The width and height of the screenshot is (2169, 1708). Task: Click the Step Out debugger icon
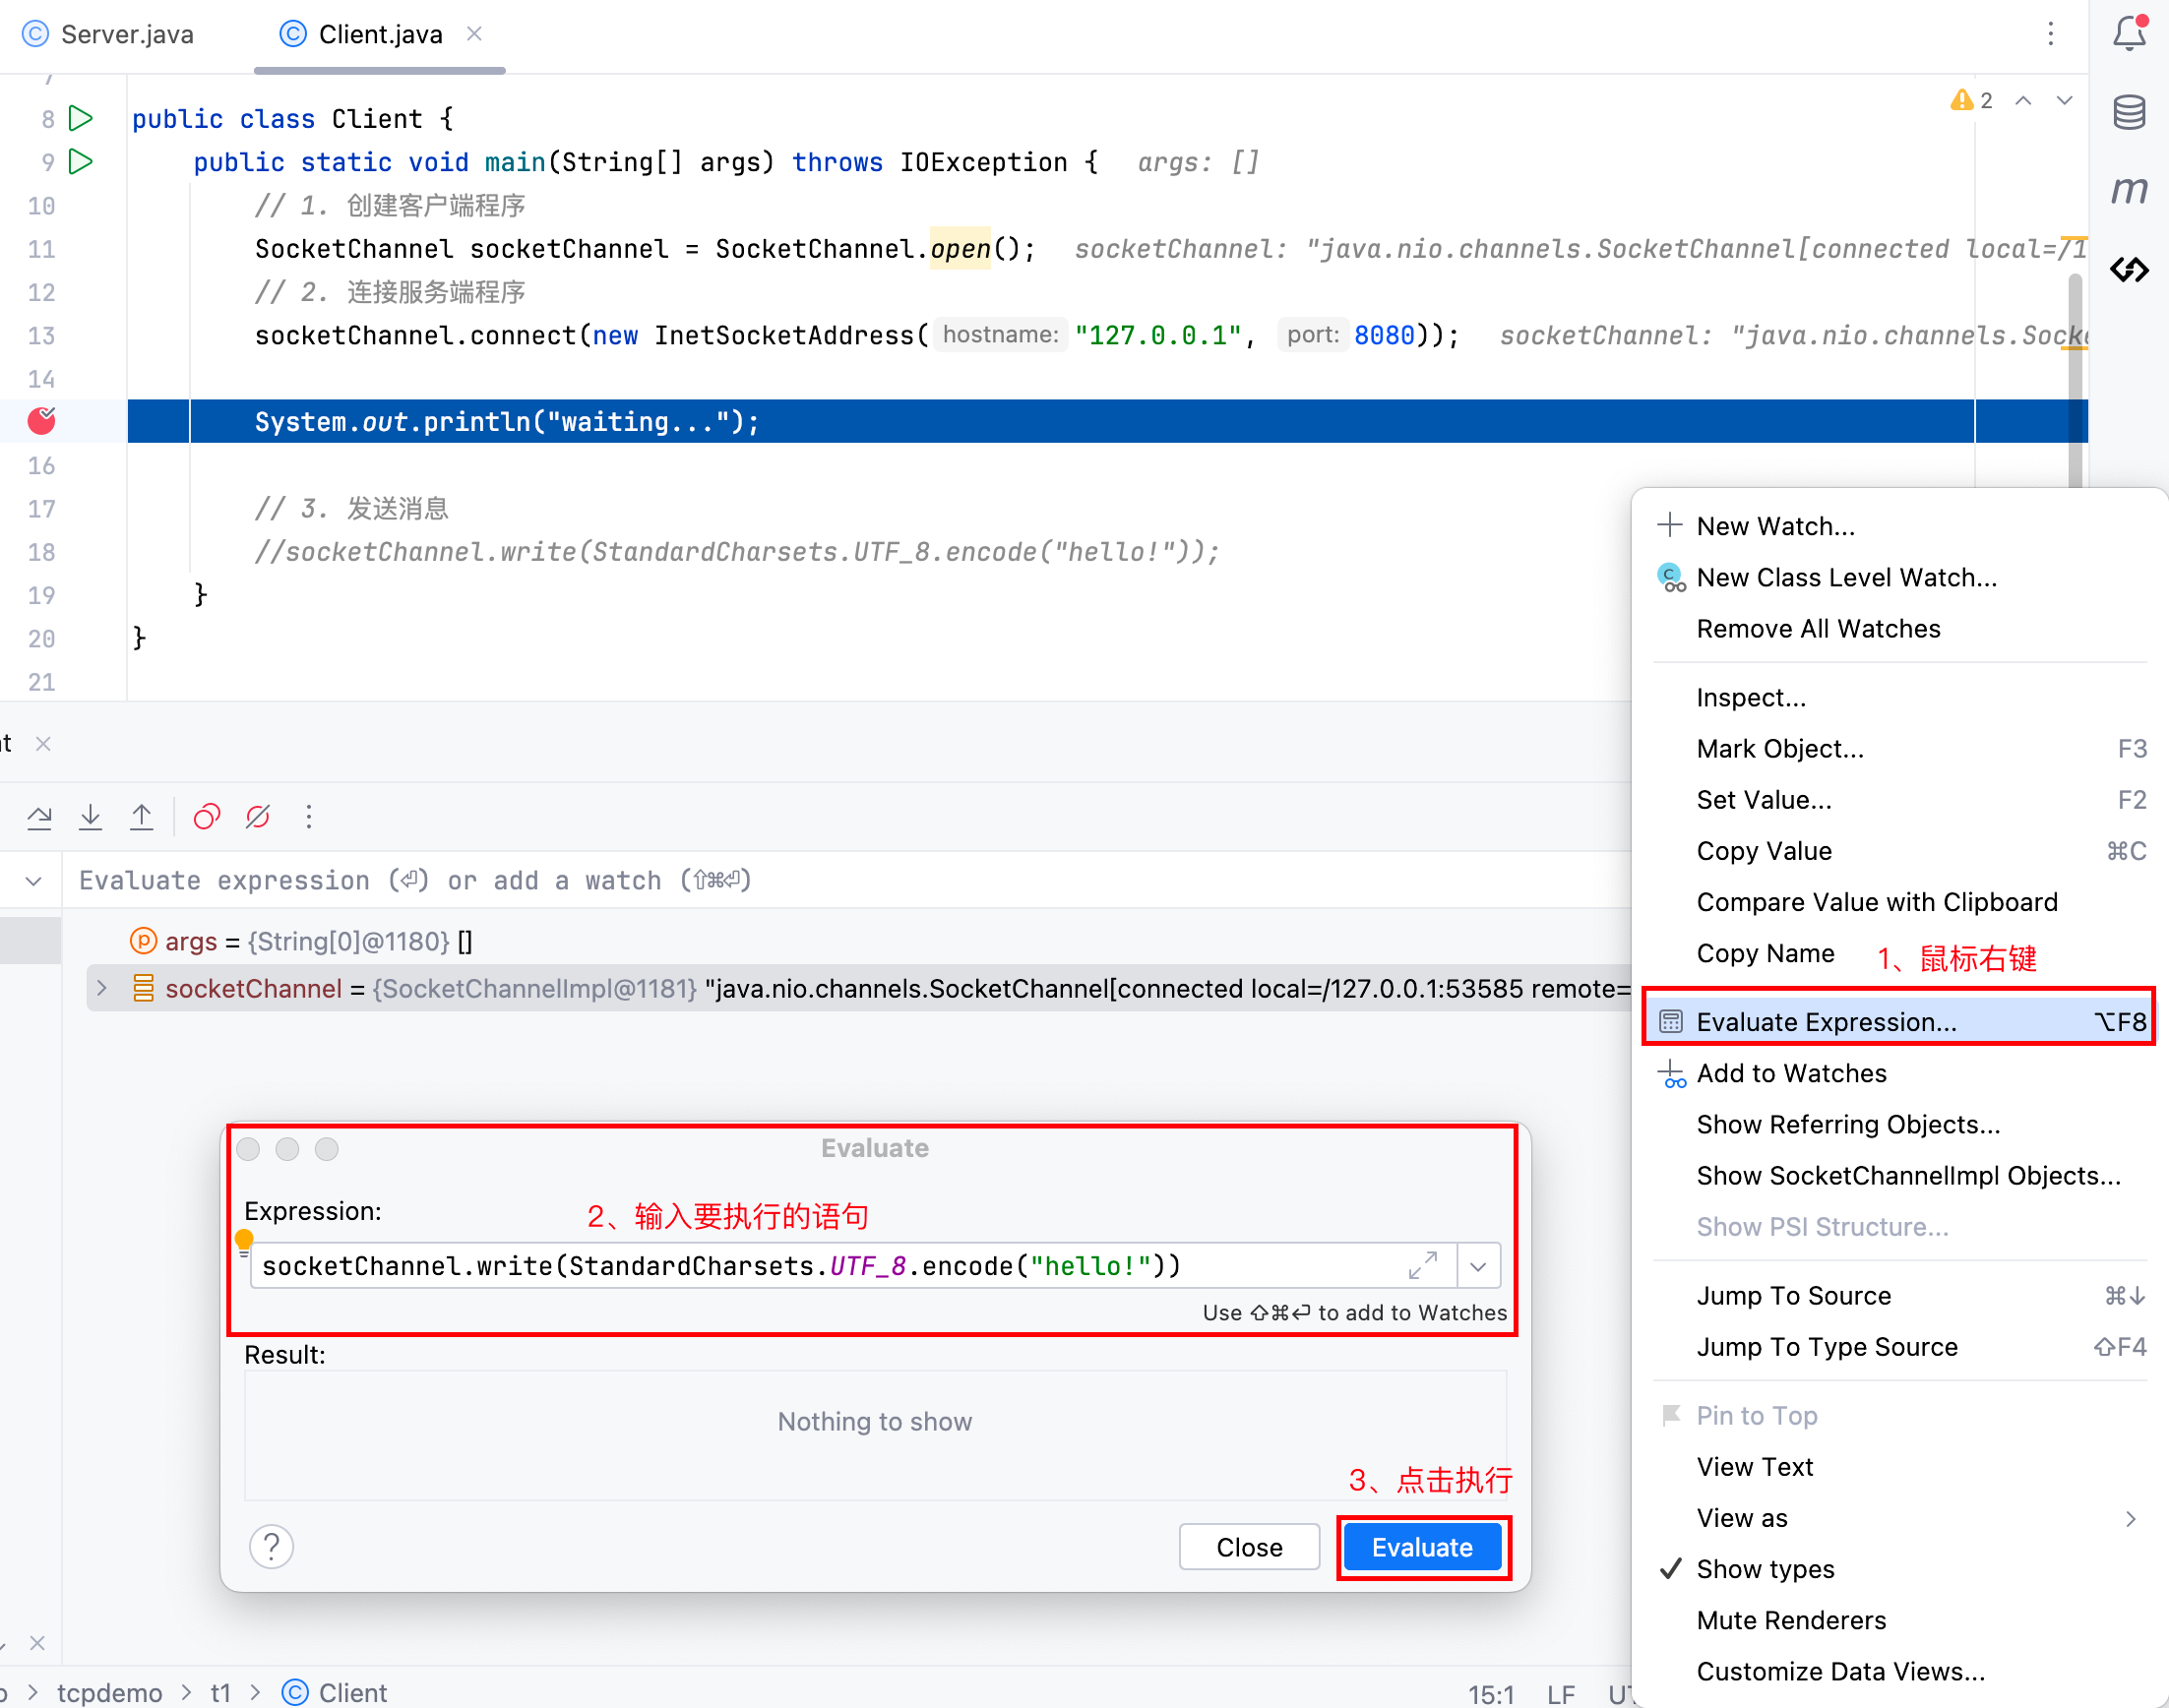coord(142,817)
